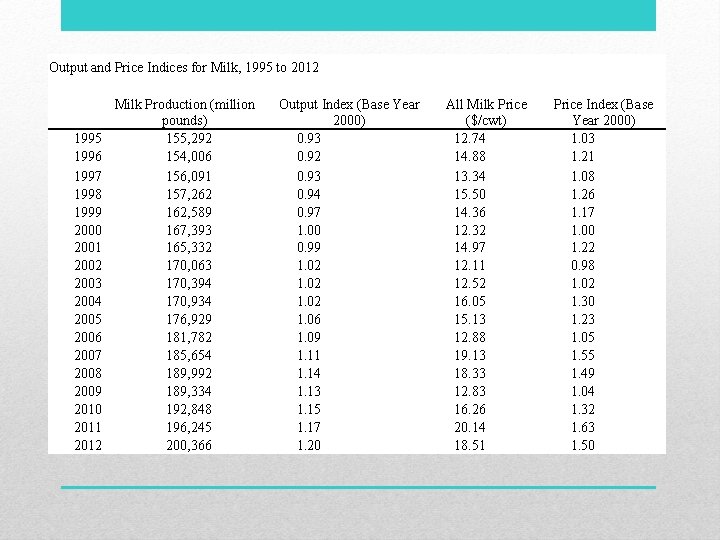Click the year 2000 row label
720x540 pixels.
pos(88,230)
